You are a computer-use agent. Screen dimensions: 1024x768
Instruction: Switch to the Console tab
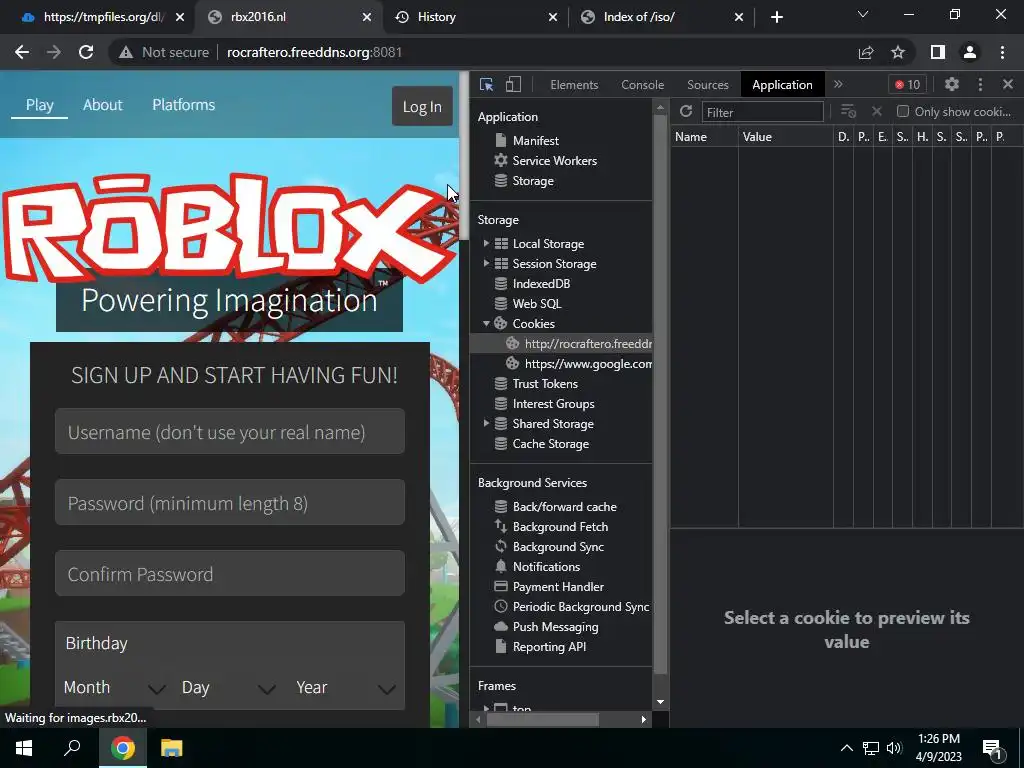pyautogui.click(x=643, y=85)
